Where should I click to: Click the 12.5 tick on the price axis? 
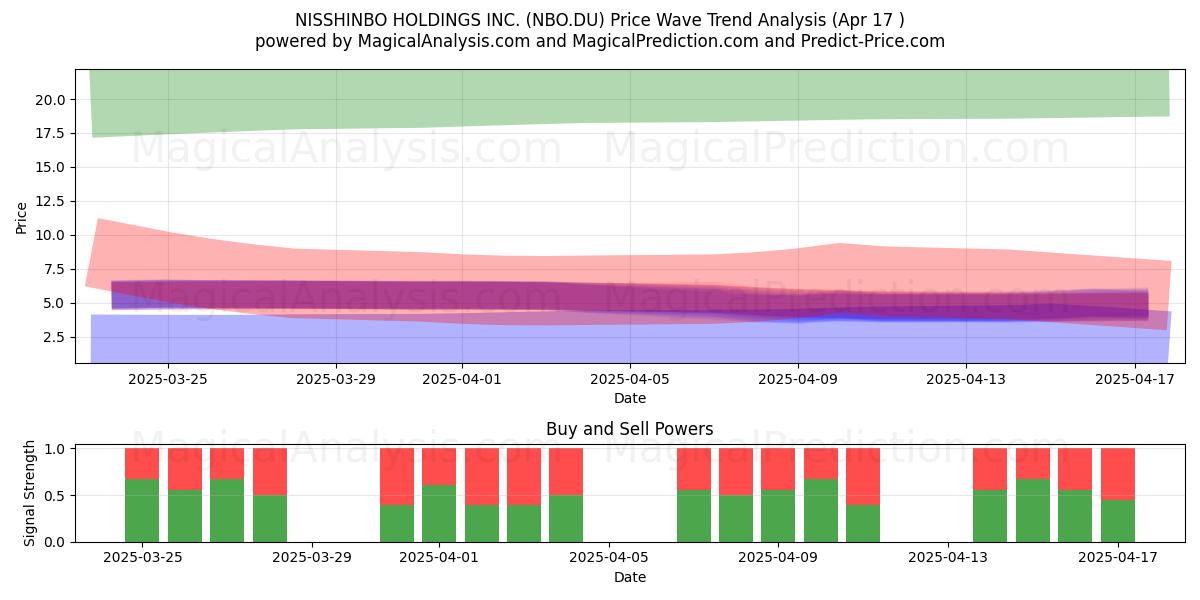click(x=51, y=201)
